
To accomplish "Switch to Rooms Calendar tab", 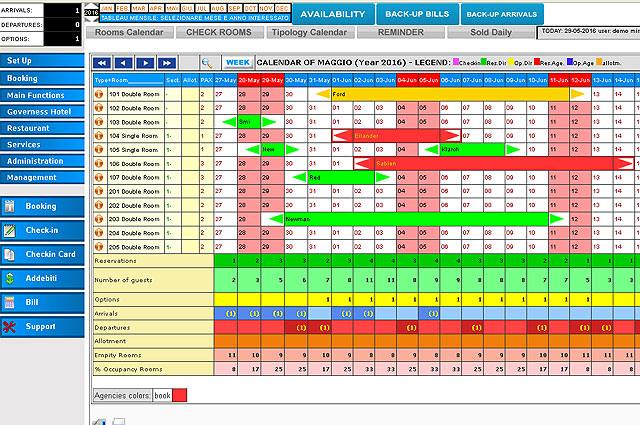I will tap(129, 32).
